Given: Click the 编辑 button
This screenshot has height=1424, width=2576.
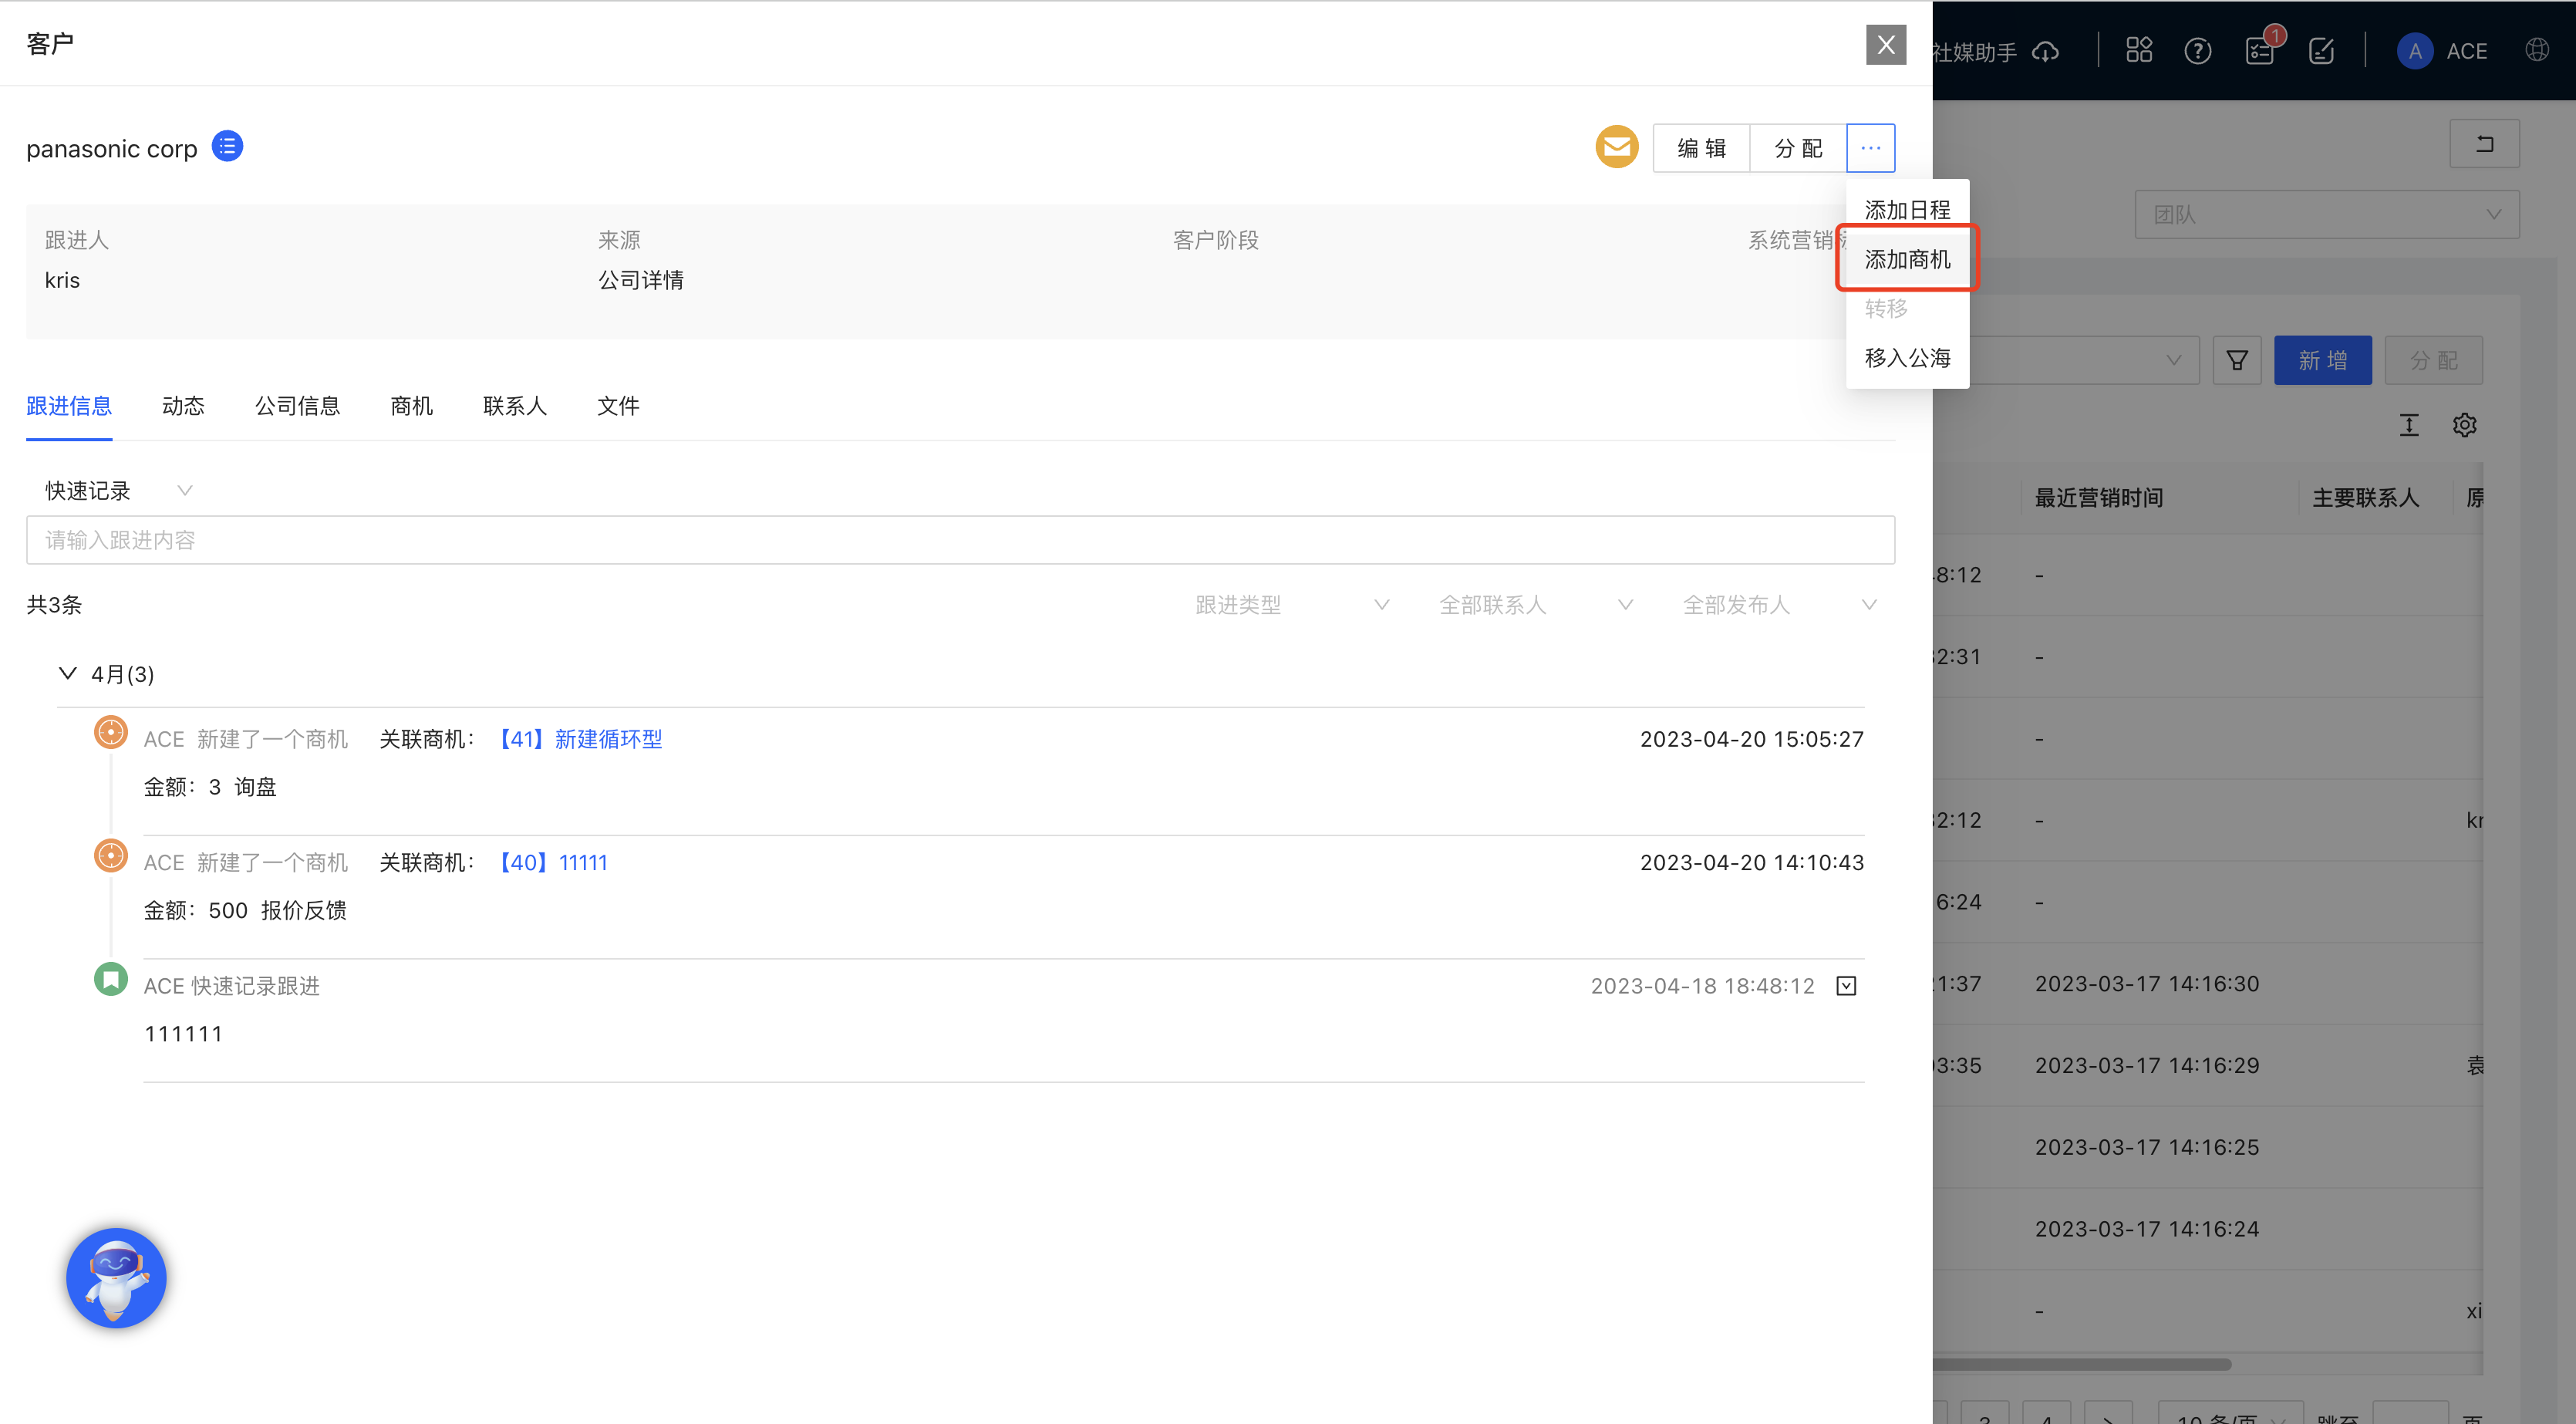Looking at the screenshot, I should click(x=1701, y=148).
